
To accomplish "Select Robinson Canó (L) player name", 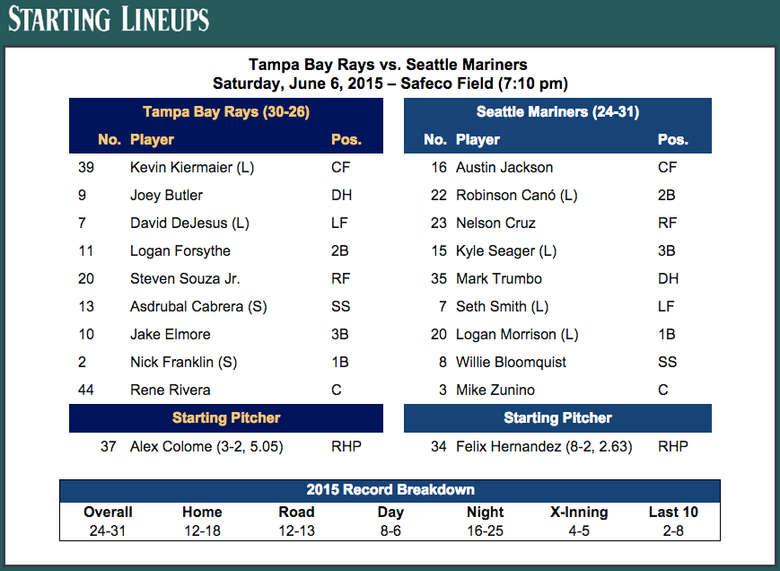I will coord(517,195).
